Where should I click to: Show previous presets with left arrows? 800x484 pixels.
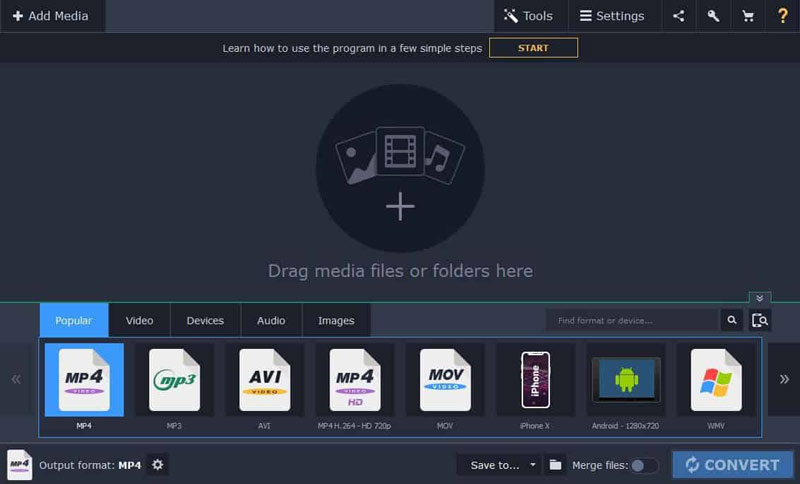(x=16, y=379)
